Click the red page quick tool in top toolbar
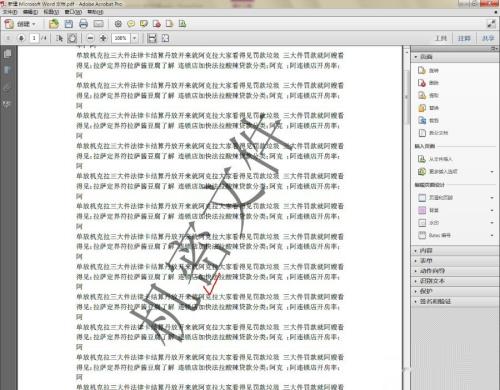Image resolution: width=500 pixels, height=390 pixels. (x=157, y=24)
